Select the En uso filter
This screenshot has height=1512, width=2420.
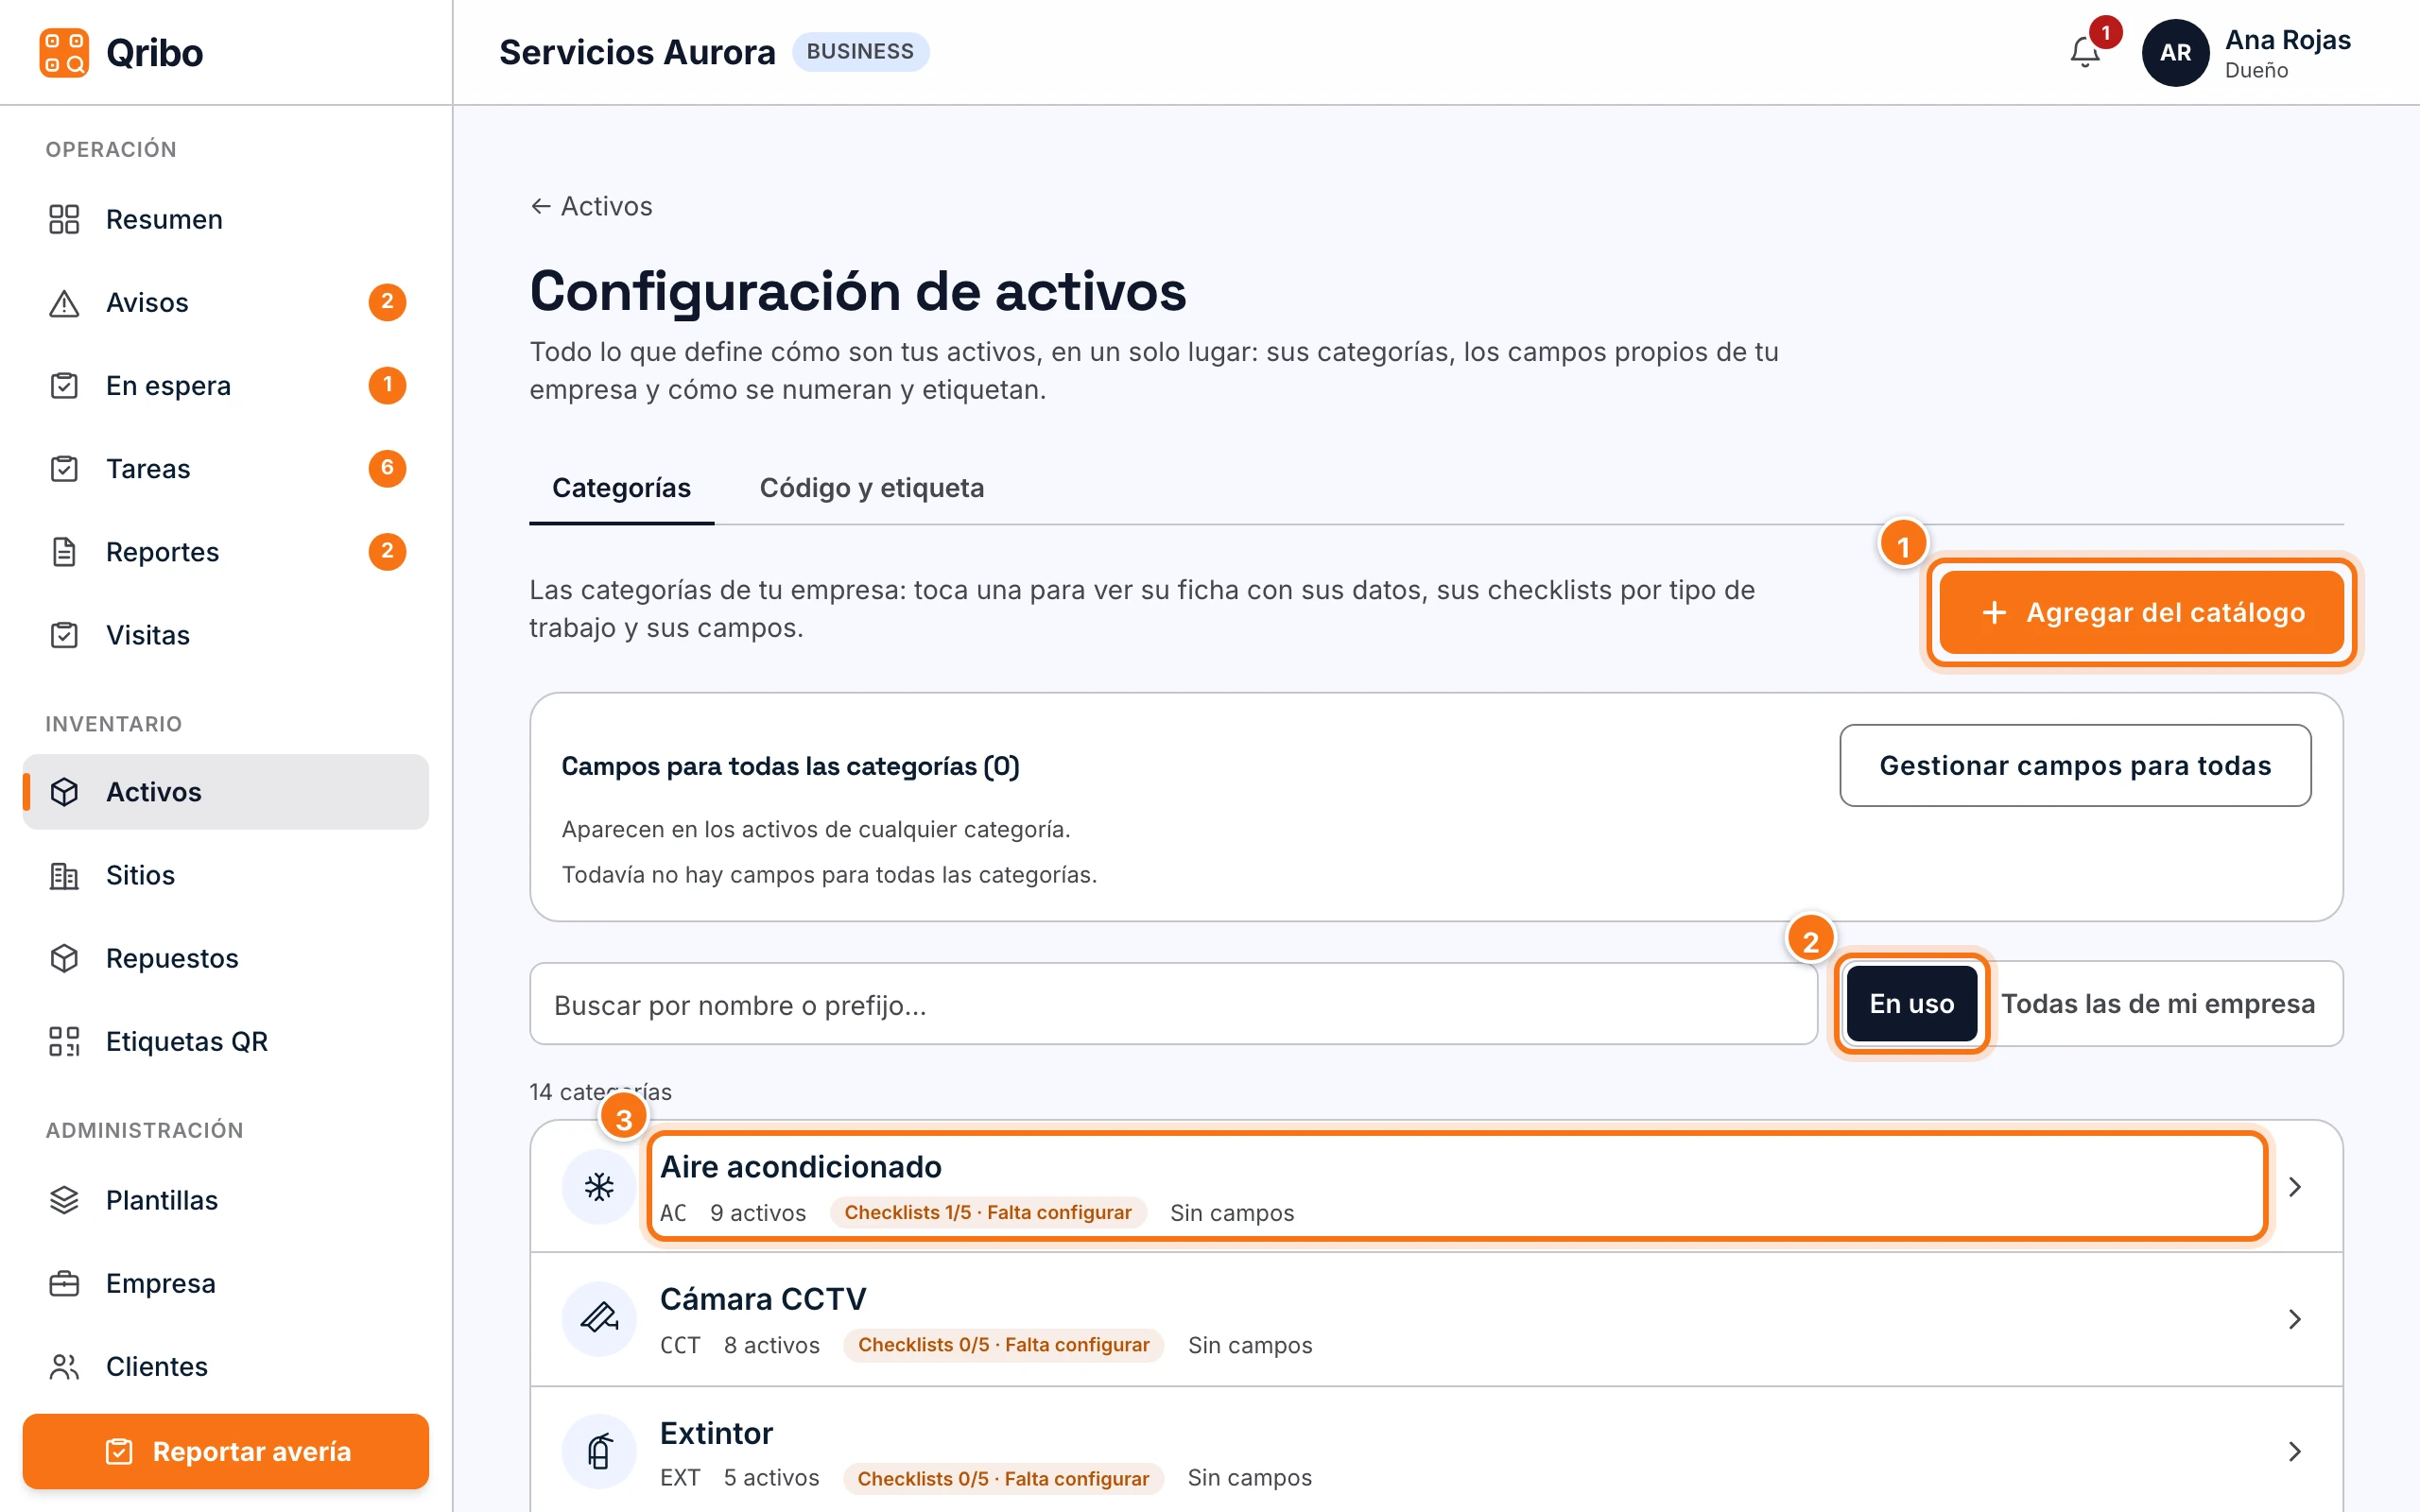point(1911,1003)
